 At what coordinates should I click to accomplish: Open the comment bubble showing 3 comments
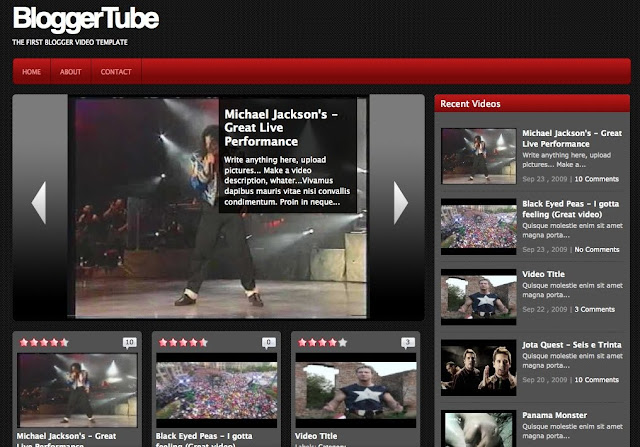click(x=408, y=342)
